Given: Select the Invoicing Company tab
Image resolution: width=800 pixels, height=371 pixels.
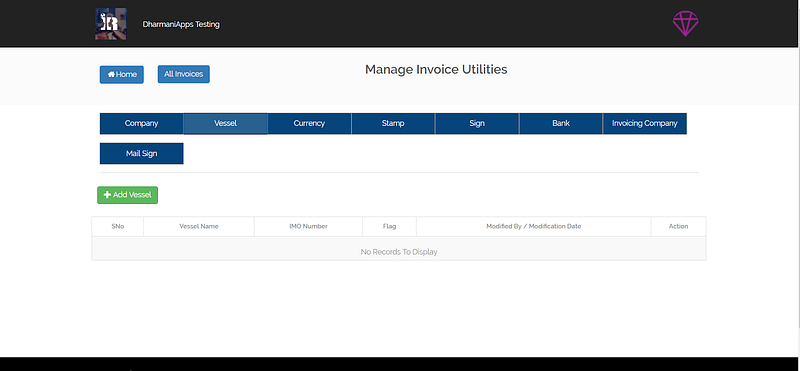Looking at the screenshot, I should coord(645,123).
